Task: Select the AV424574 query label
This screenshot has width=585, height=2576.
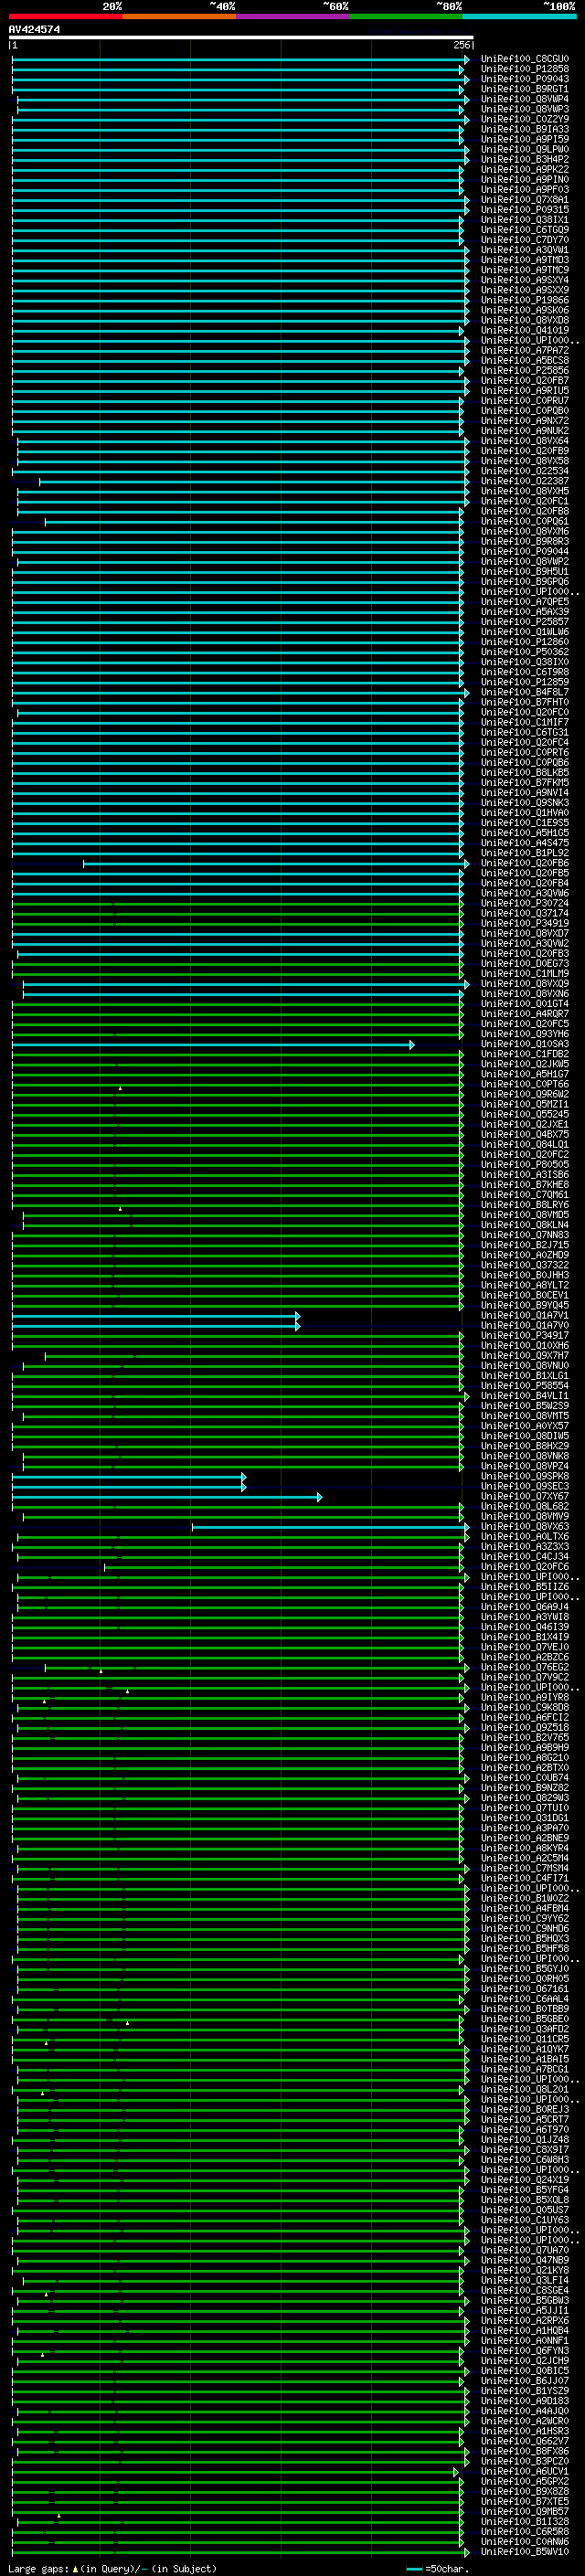Action: pyautogui.click(x=34, y=29)
